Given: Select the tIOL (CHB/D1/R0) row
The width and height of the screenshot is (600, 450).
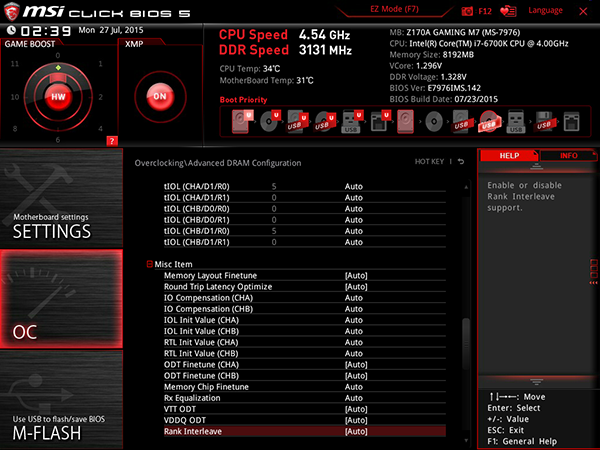Looking at the screenshot, I should click(305, 231).
